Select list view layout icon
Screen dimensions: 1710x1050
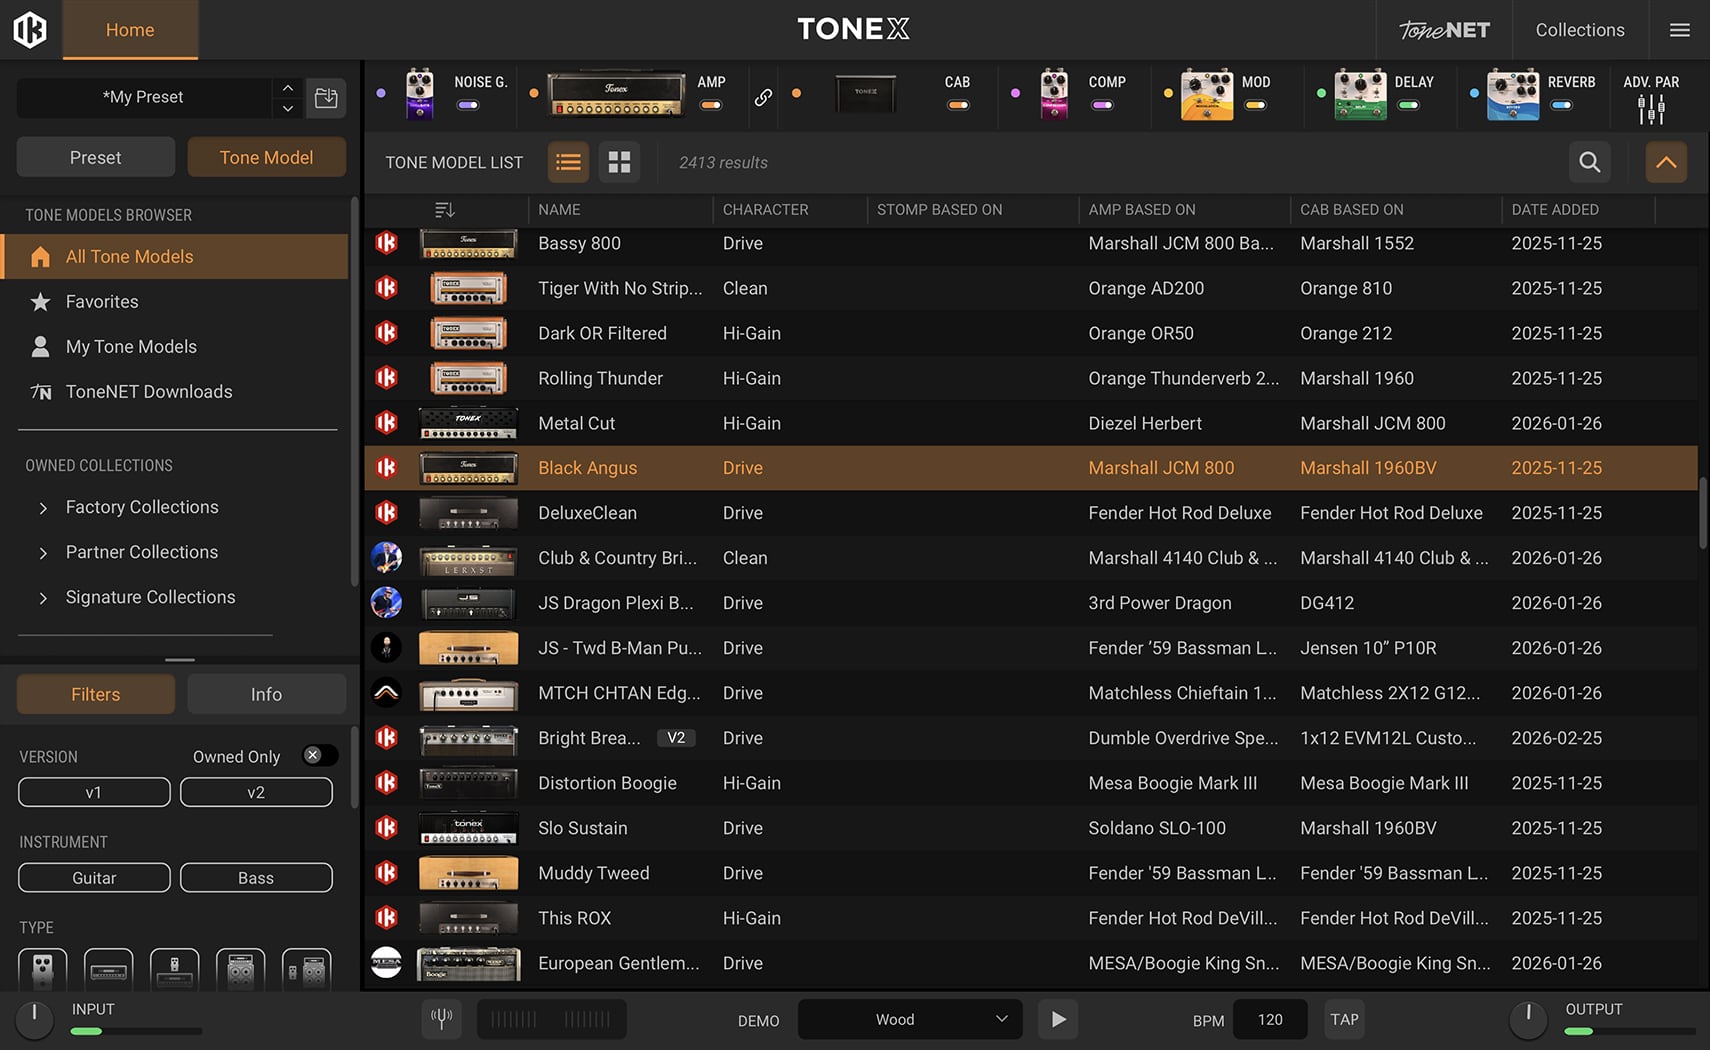(568, 162)
